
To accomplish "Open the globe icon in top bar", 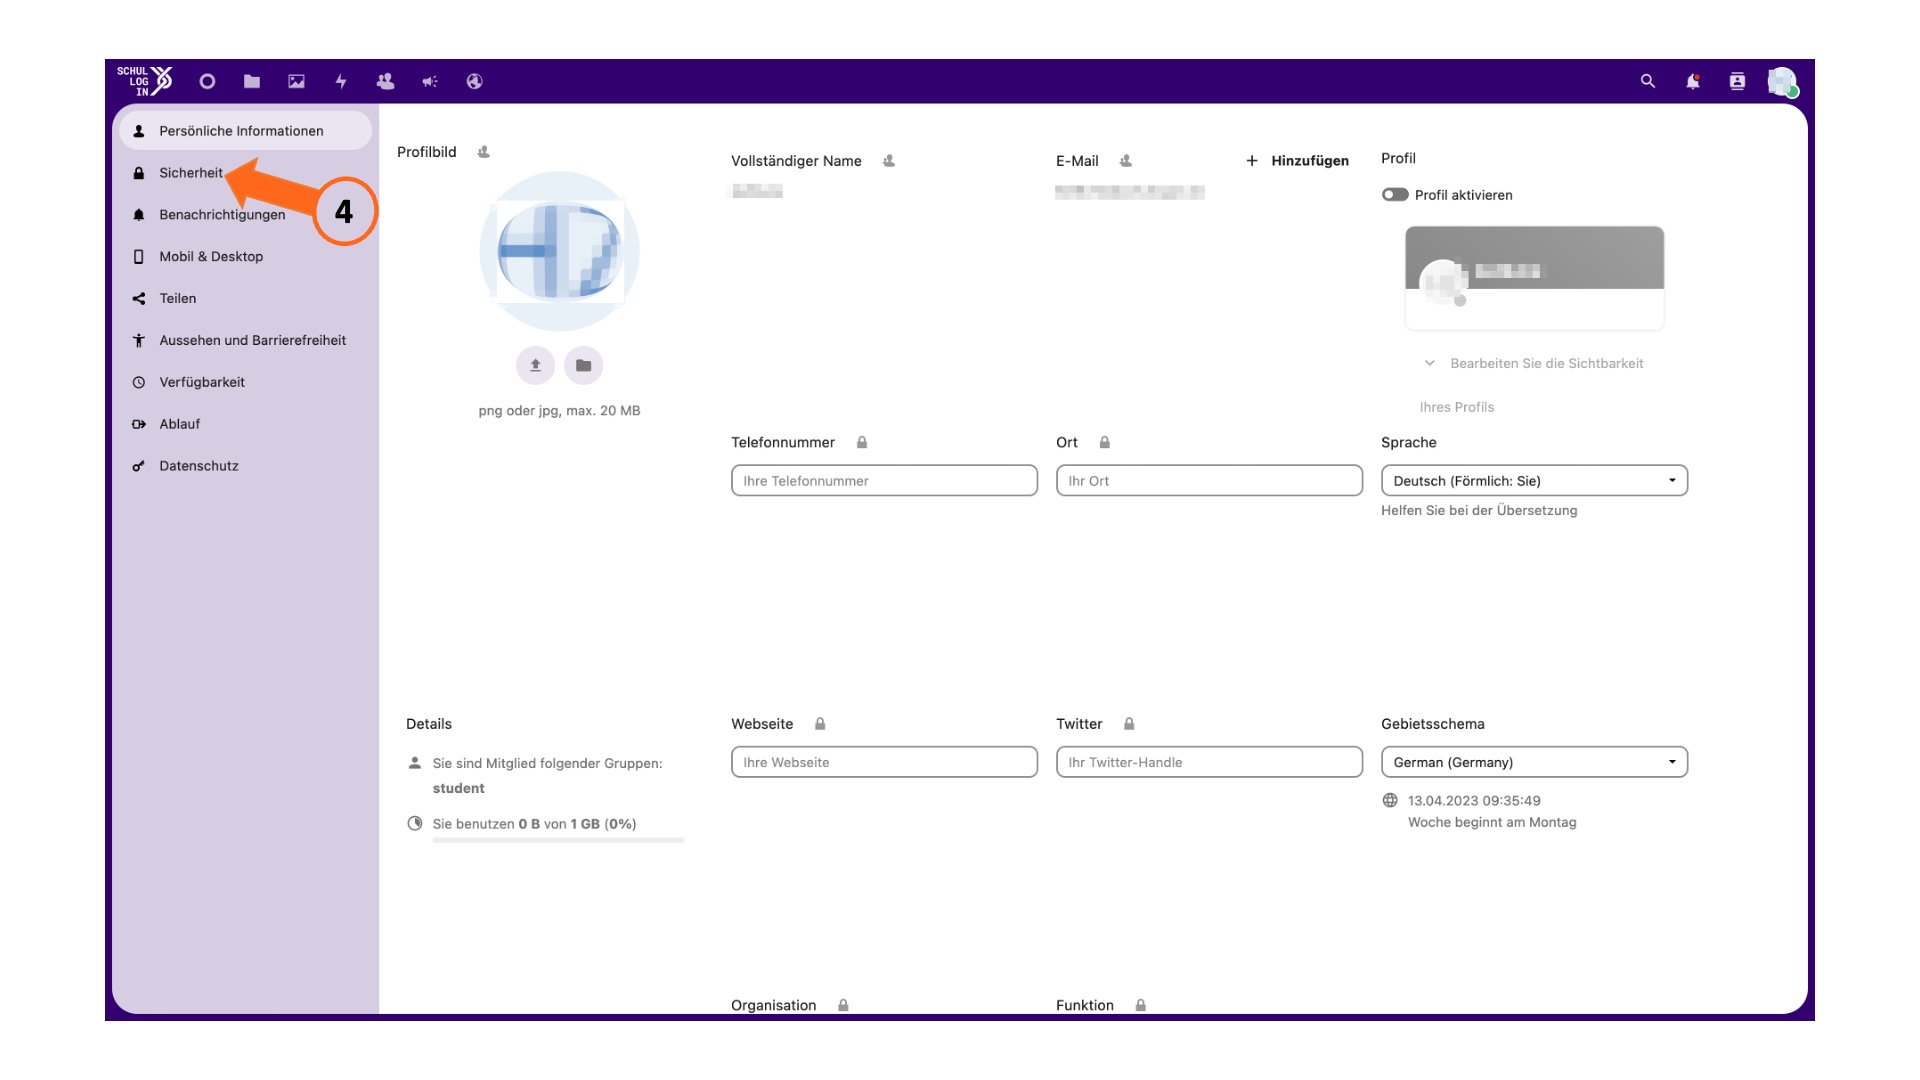I will pyautogui.click(x=475, y=81).
